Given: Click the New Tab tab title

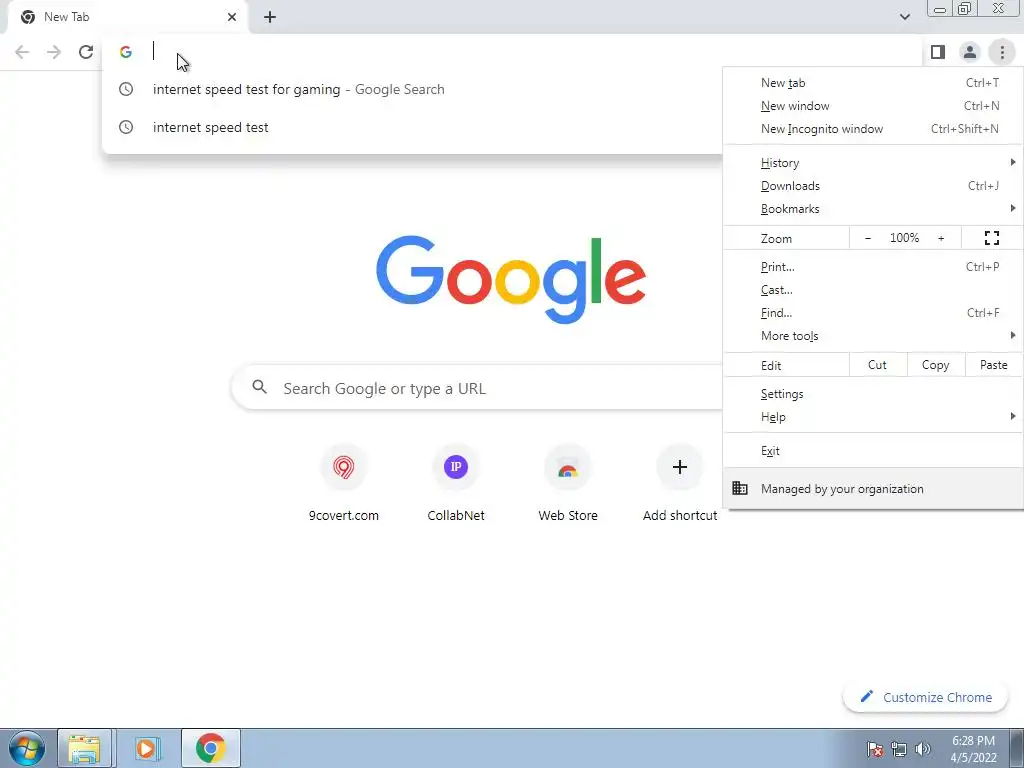Looking at the screenshot, I should (x=67, y=17).
